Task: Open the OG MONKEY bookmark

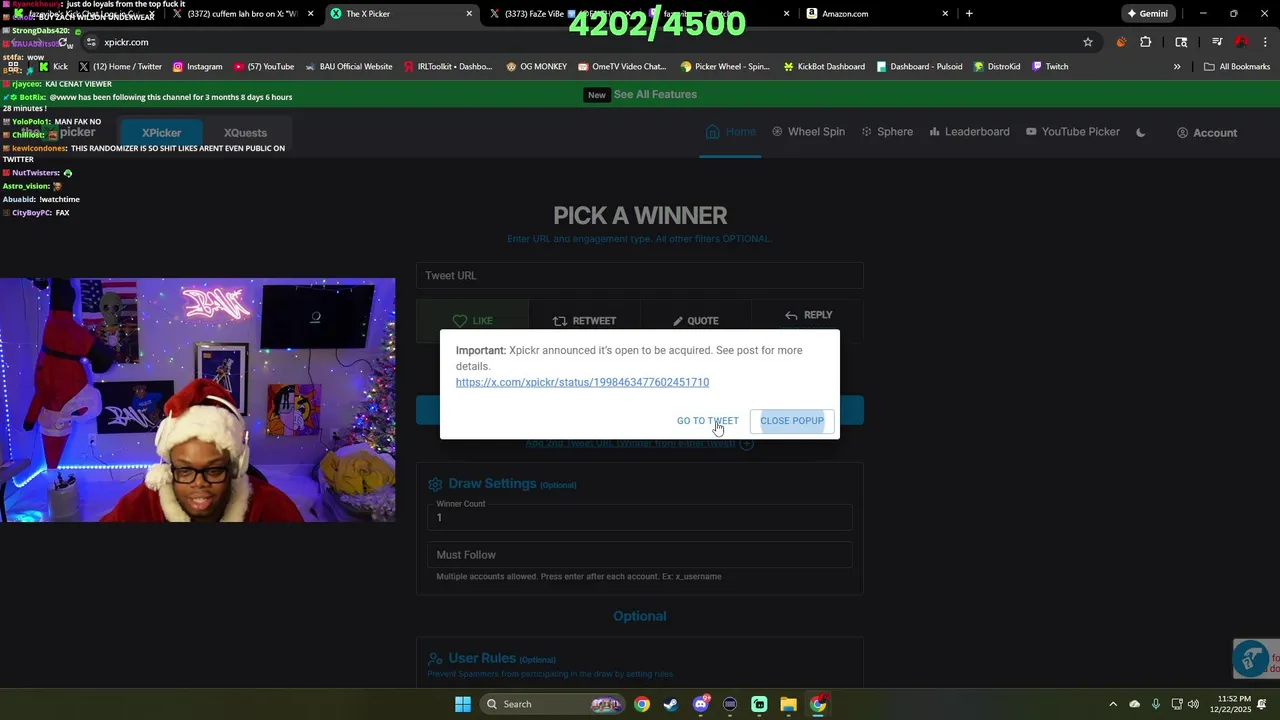Action: [536, 67]
